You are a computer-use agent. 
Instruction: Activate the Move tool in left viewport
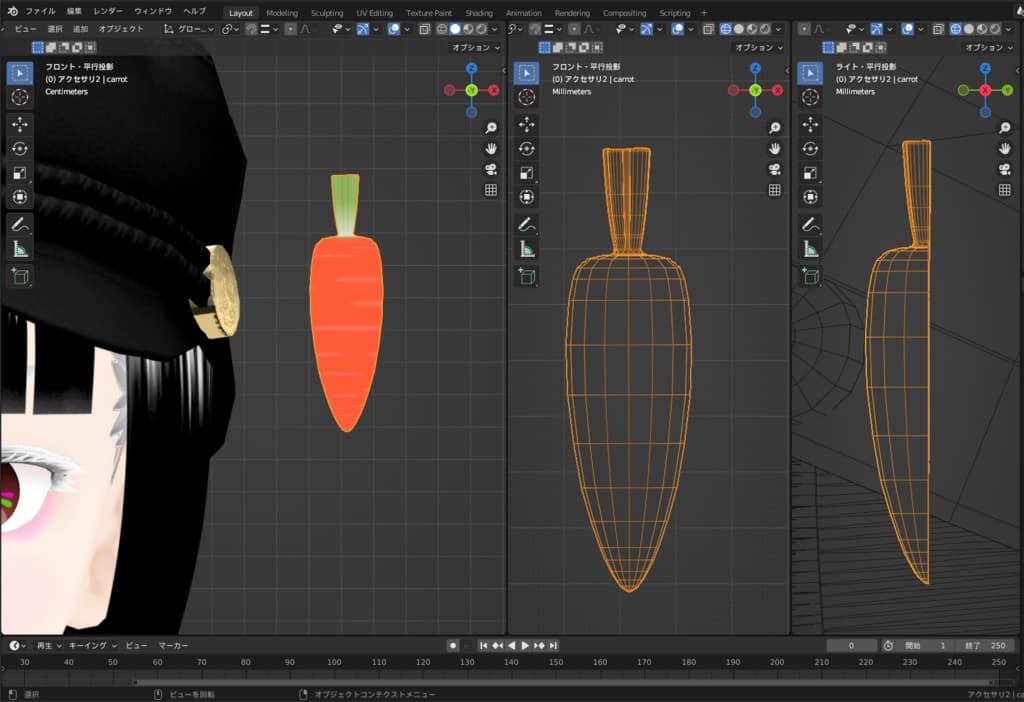[20, 124]
